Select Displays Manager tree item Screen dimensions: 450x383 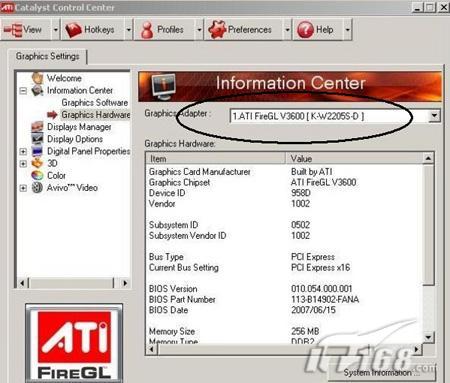pos(79,127)
